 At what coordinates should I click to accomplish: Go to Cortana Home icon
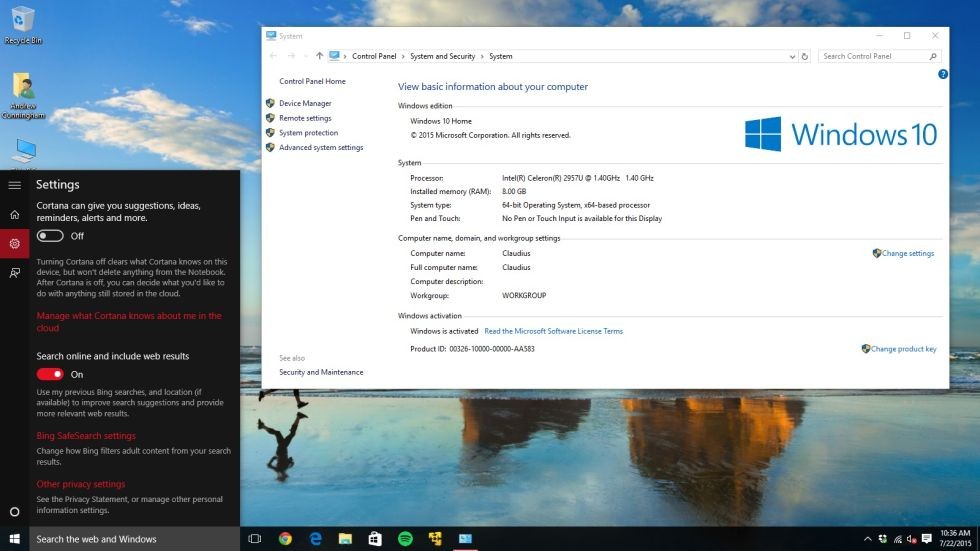[14, 214]
